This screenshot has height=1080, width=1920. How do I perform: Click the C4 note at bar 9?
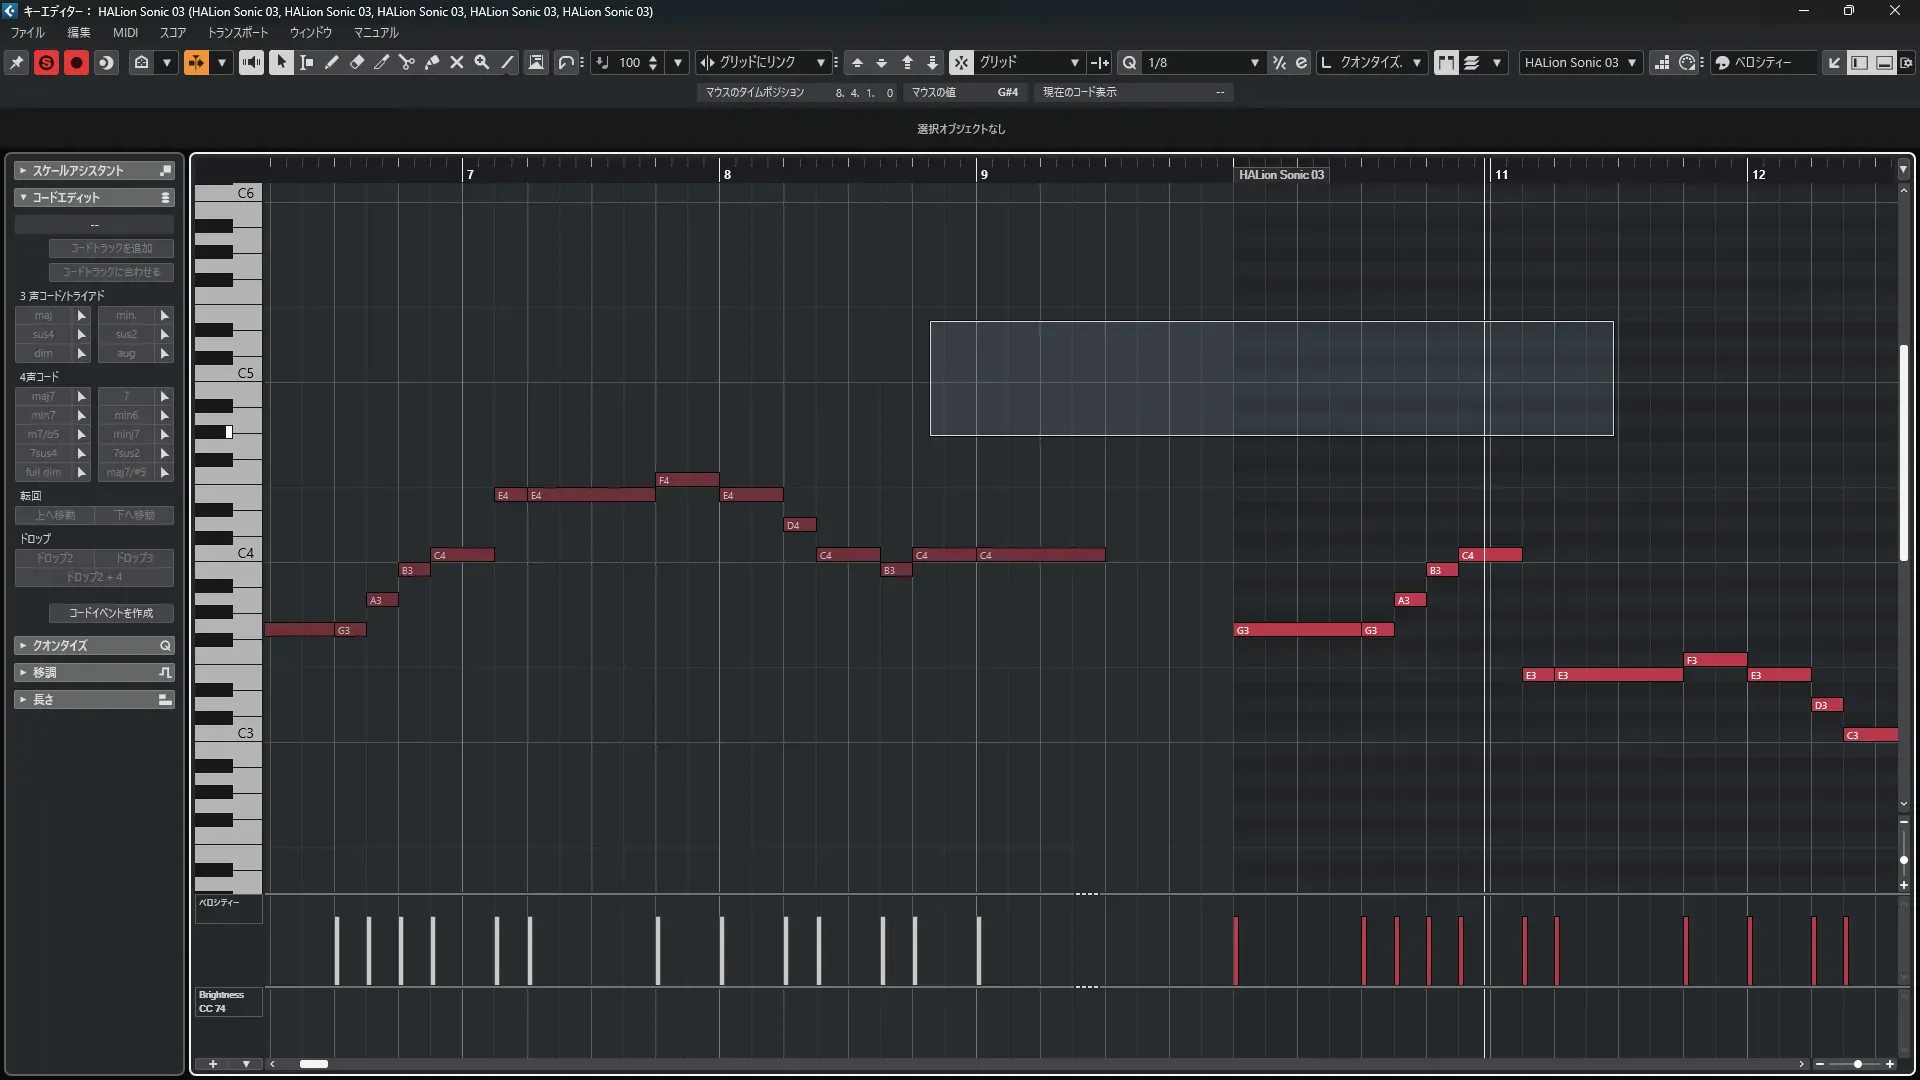[1040, 554]
